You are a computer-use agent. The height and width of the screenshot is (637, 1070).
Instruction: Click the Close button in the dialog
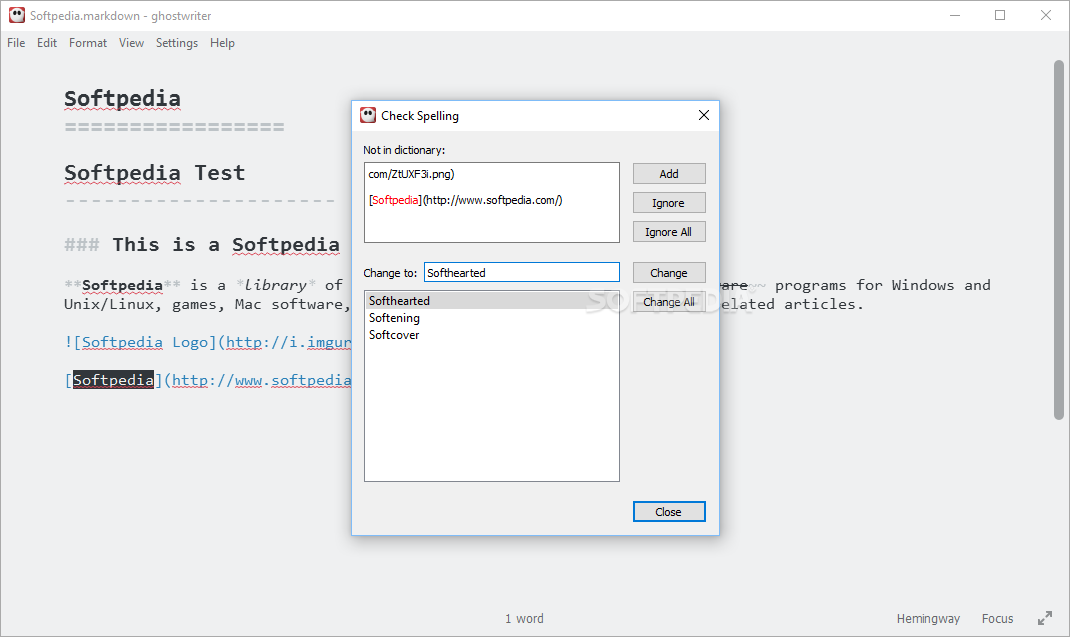tap(669, 511)
